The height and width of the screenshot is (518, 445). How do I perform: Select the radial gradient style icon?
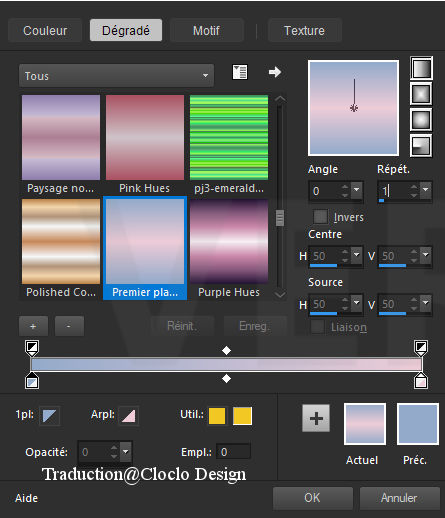point(421,145)
